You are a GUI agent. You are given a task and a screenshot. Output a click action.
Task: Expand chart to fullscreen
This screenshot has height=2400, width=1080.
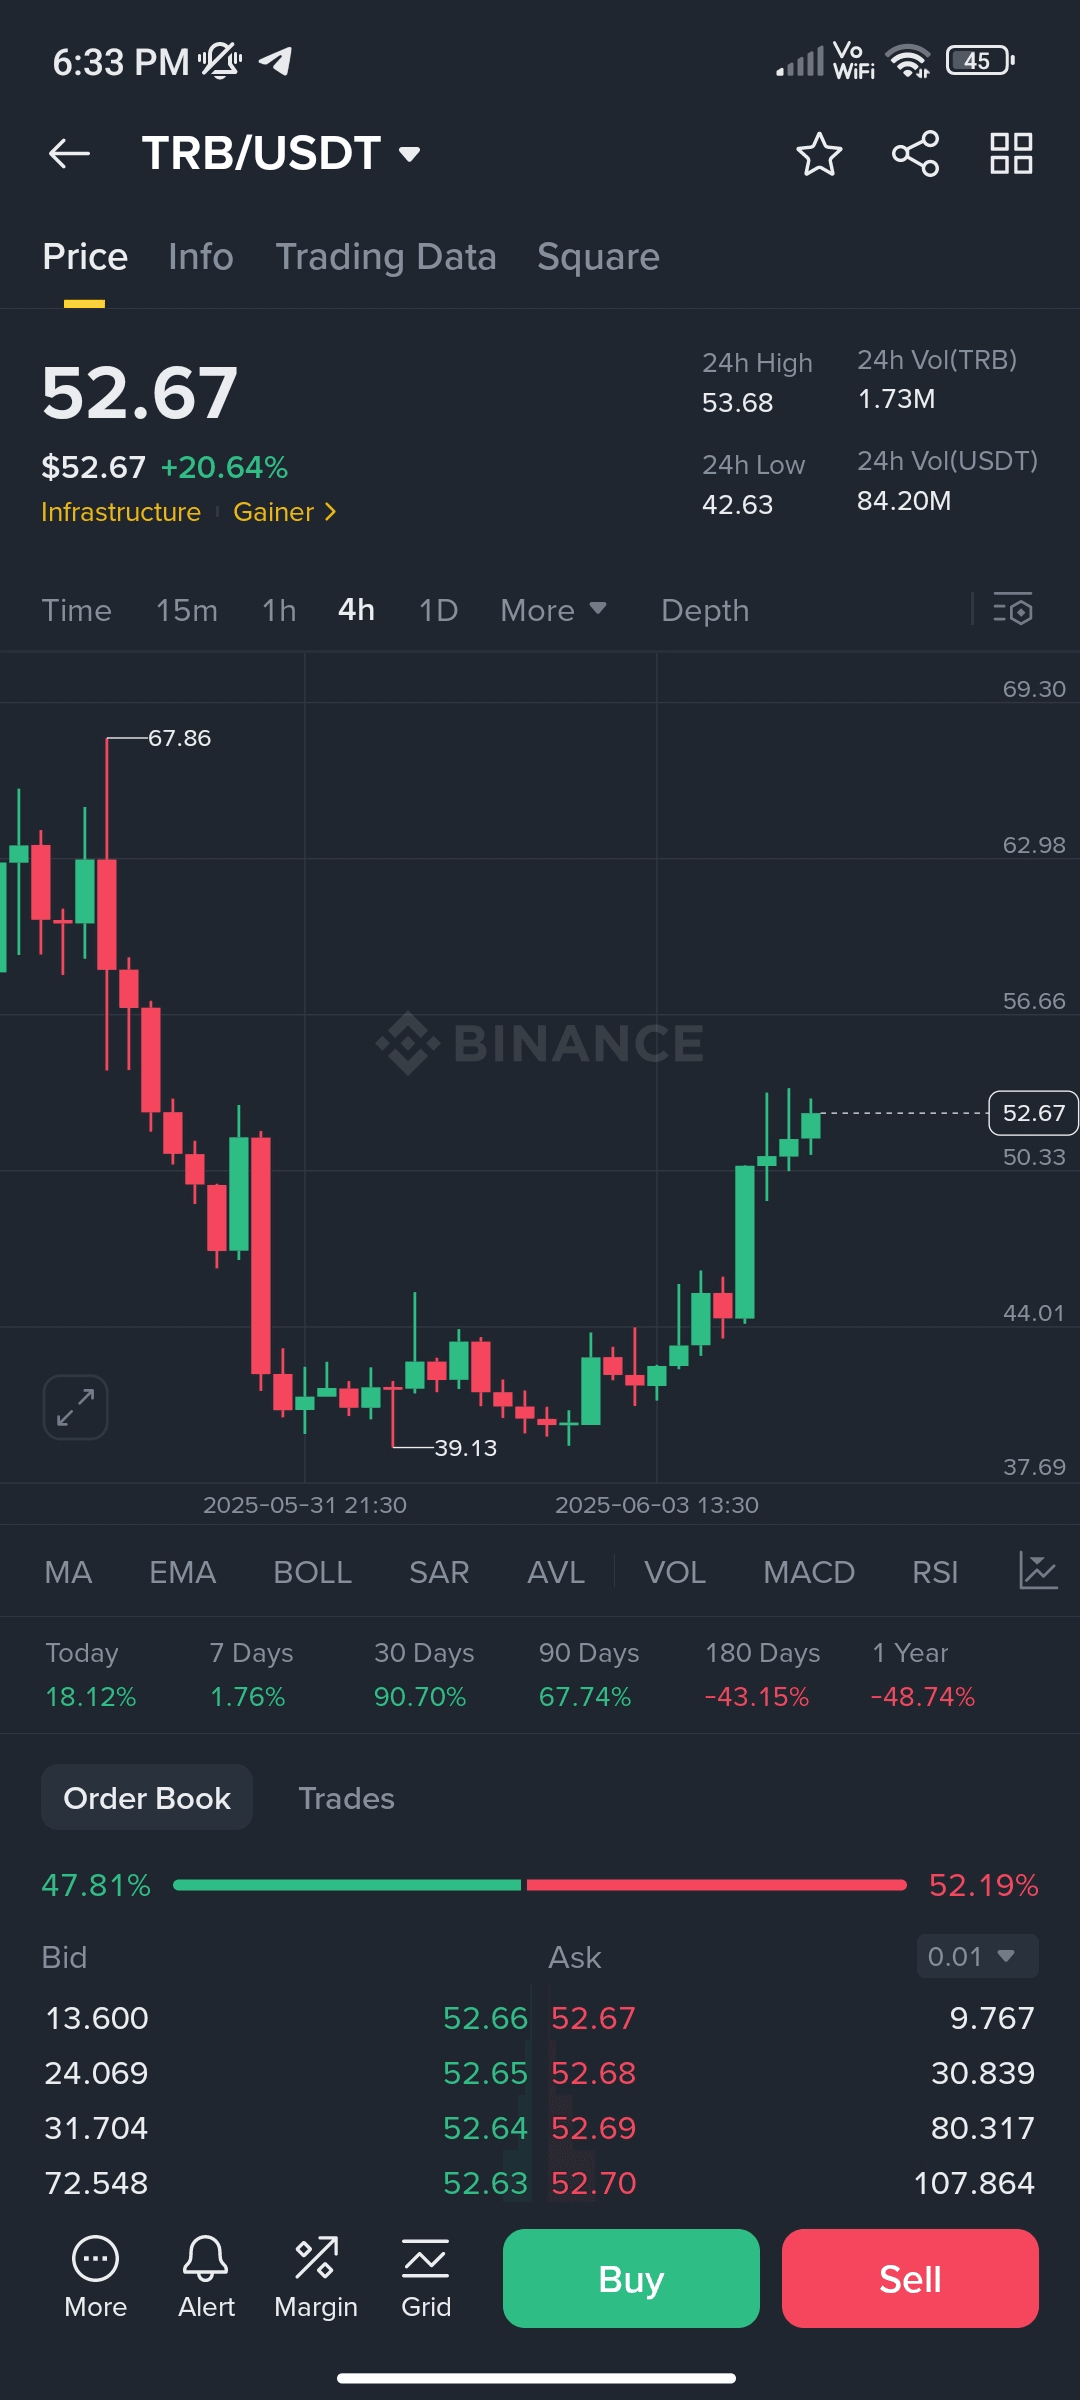[75, 1407]
